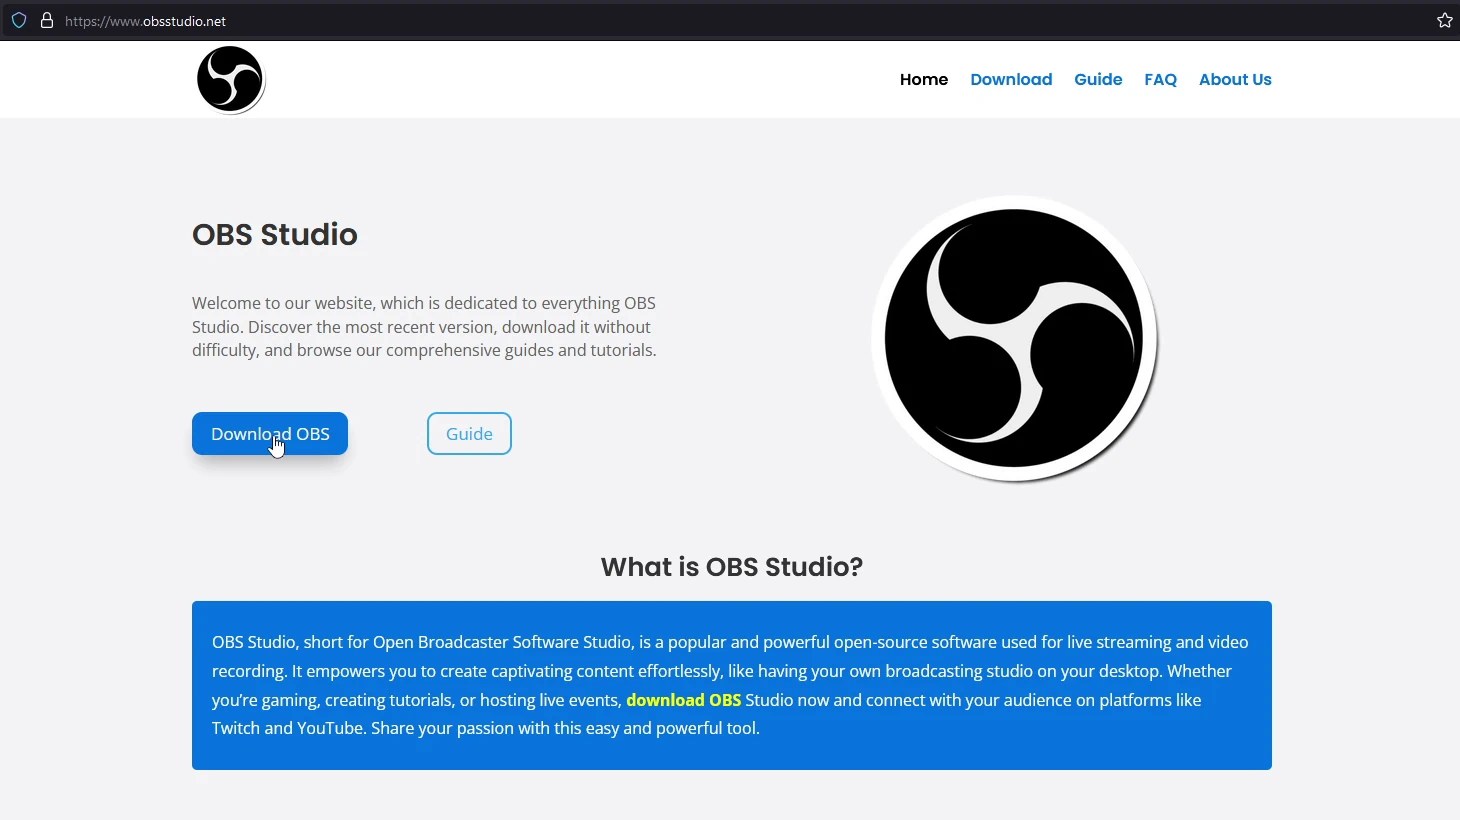The width and height of the screenshot is (1460, 820).
Task: Click the OBS Studio page heading
Action: coord(275,235)
